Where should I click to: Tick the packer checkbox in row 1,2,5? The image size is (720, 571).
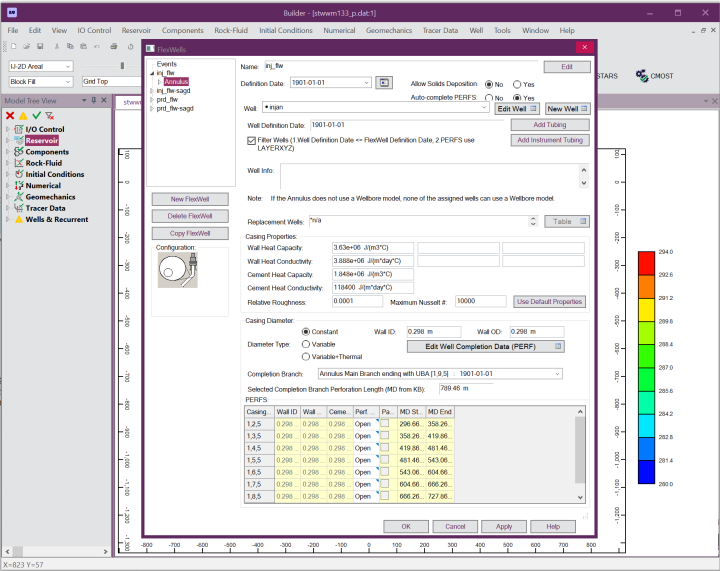click(x=385, y=423)
